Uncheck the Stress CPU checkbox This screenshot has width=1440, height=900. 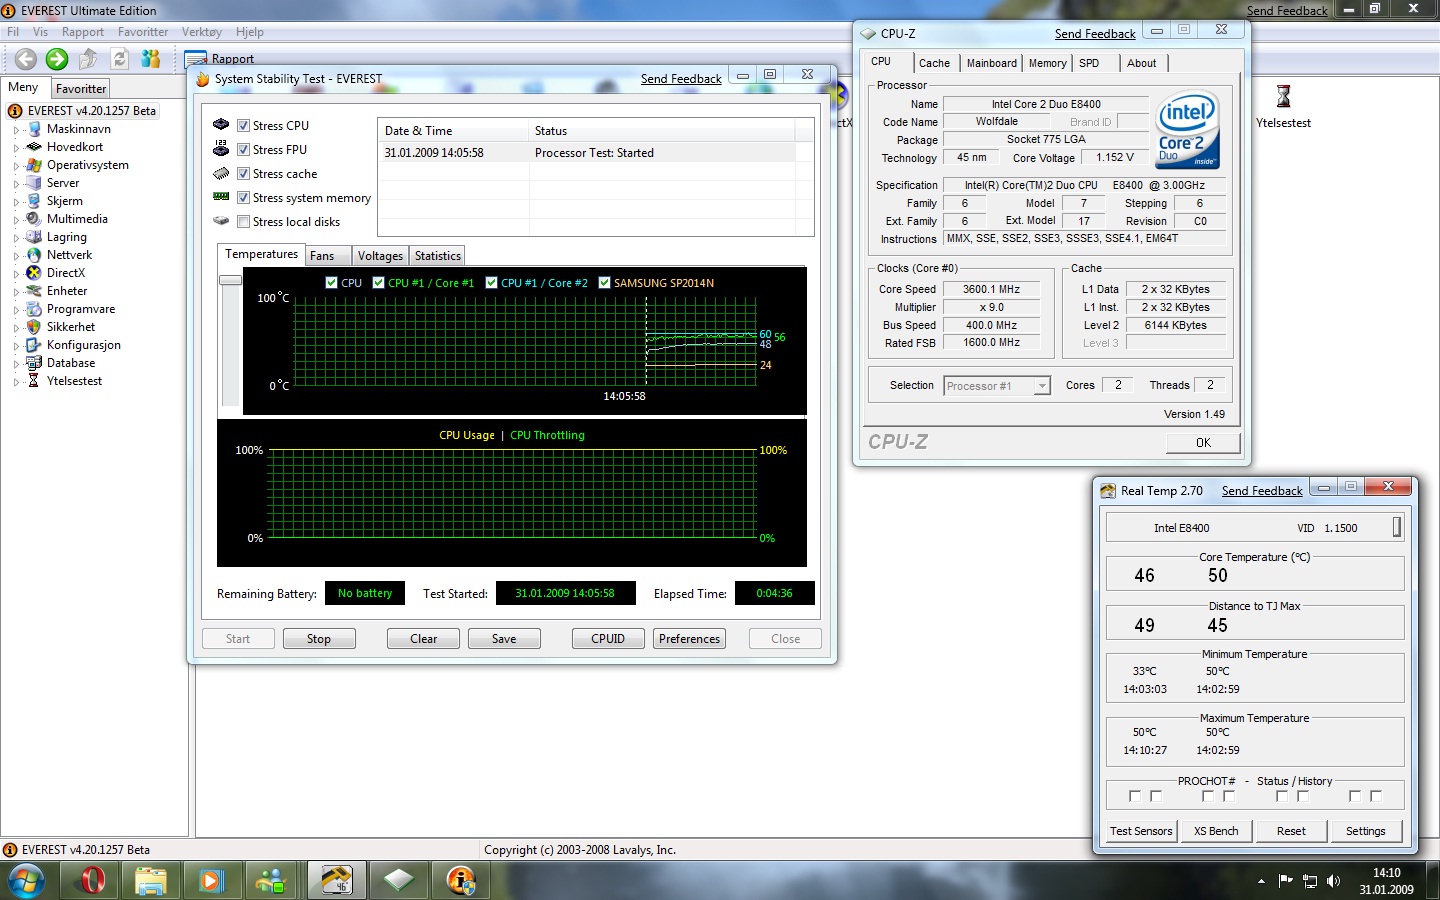[x=243, y=126]
